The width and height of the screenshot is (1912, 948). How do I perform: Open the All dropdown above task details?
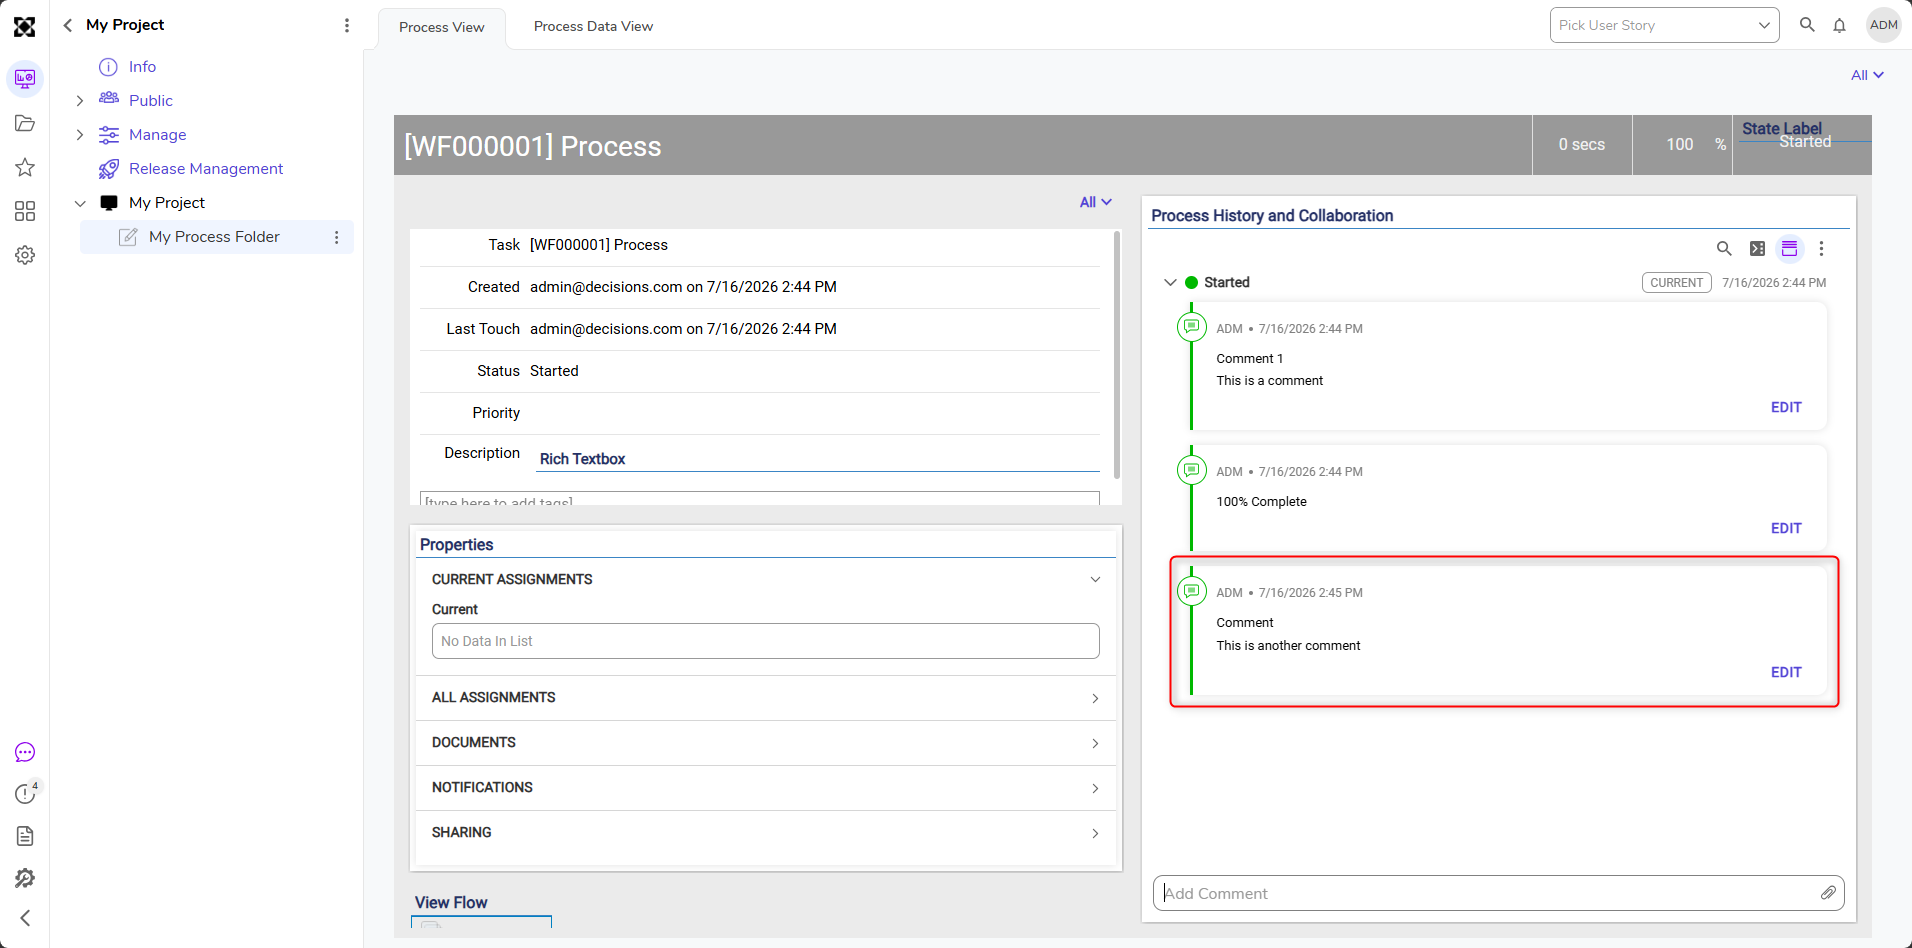(1096, 202)
